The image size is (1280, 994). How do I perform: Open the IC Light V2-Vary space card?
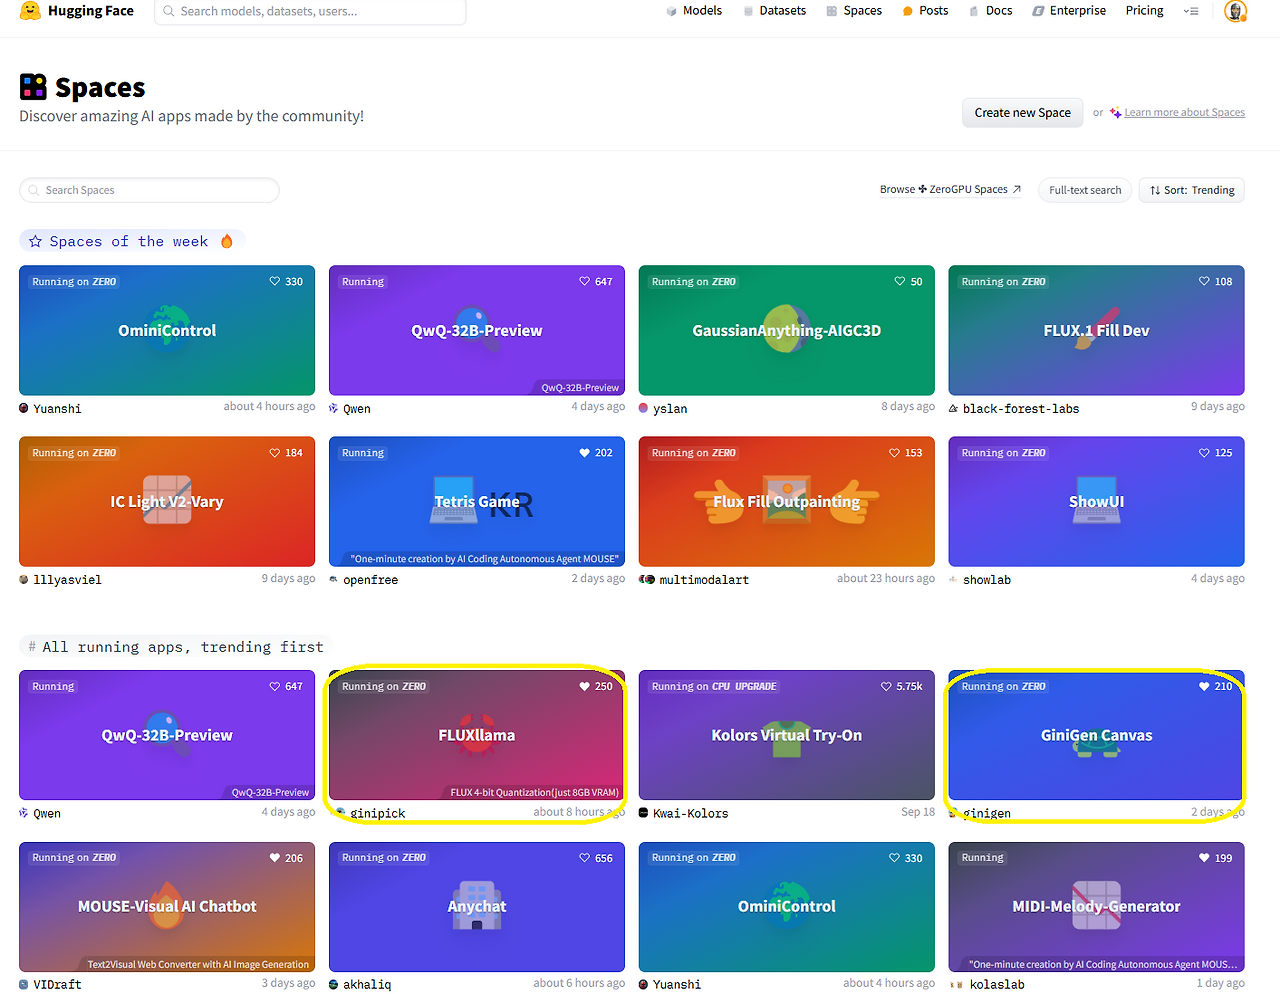(167, 501)
